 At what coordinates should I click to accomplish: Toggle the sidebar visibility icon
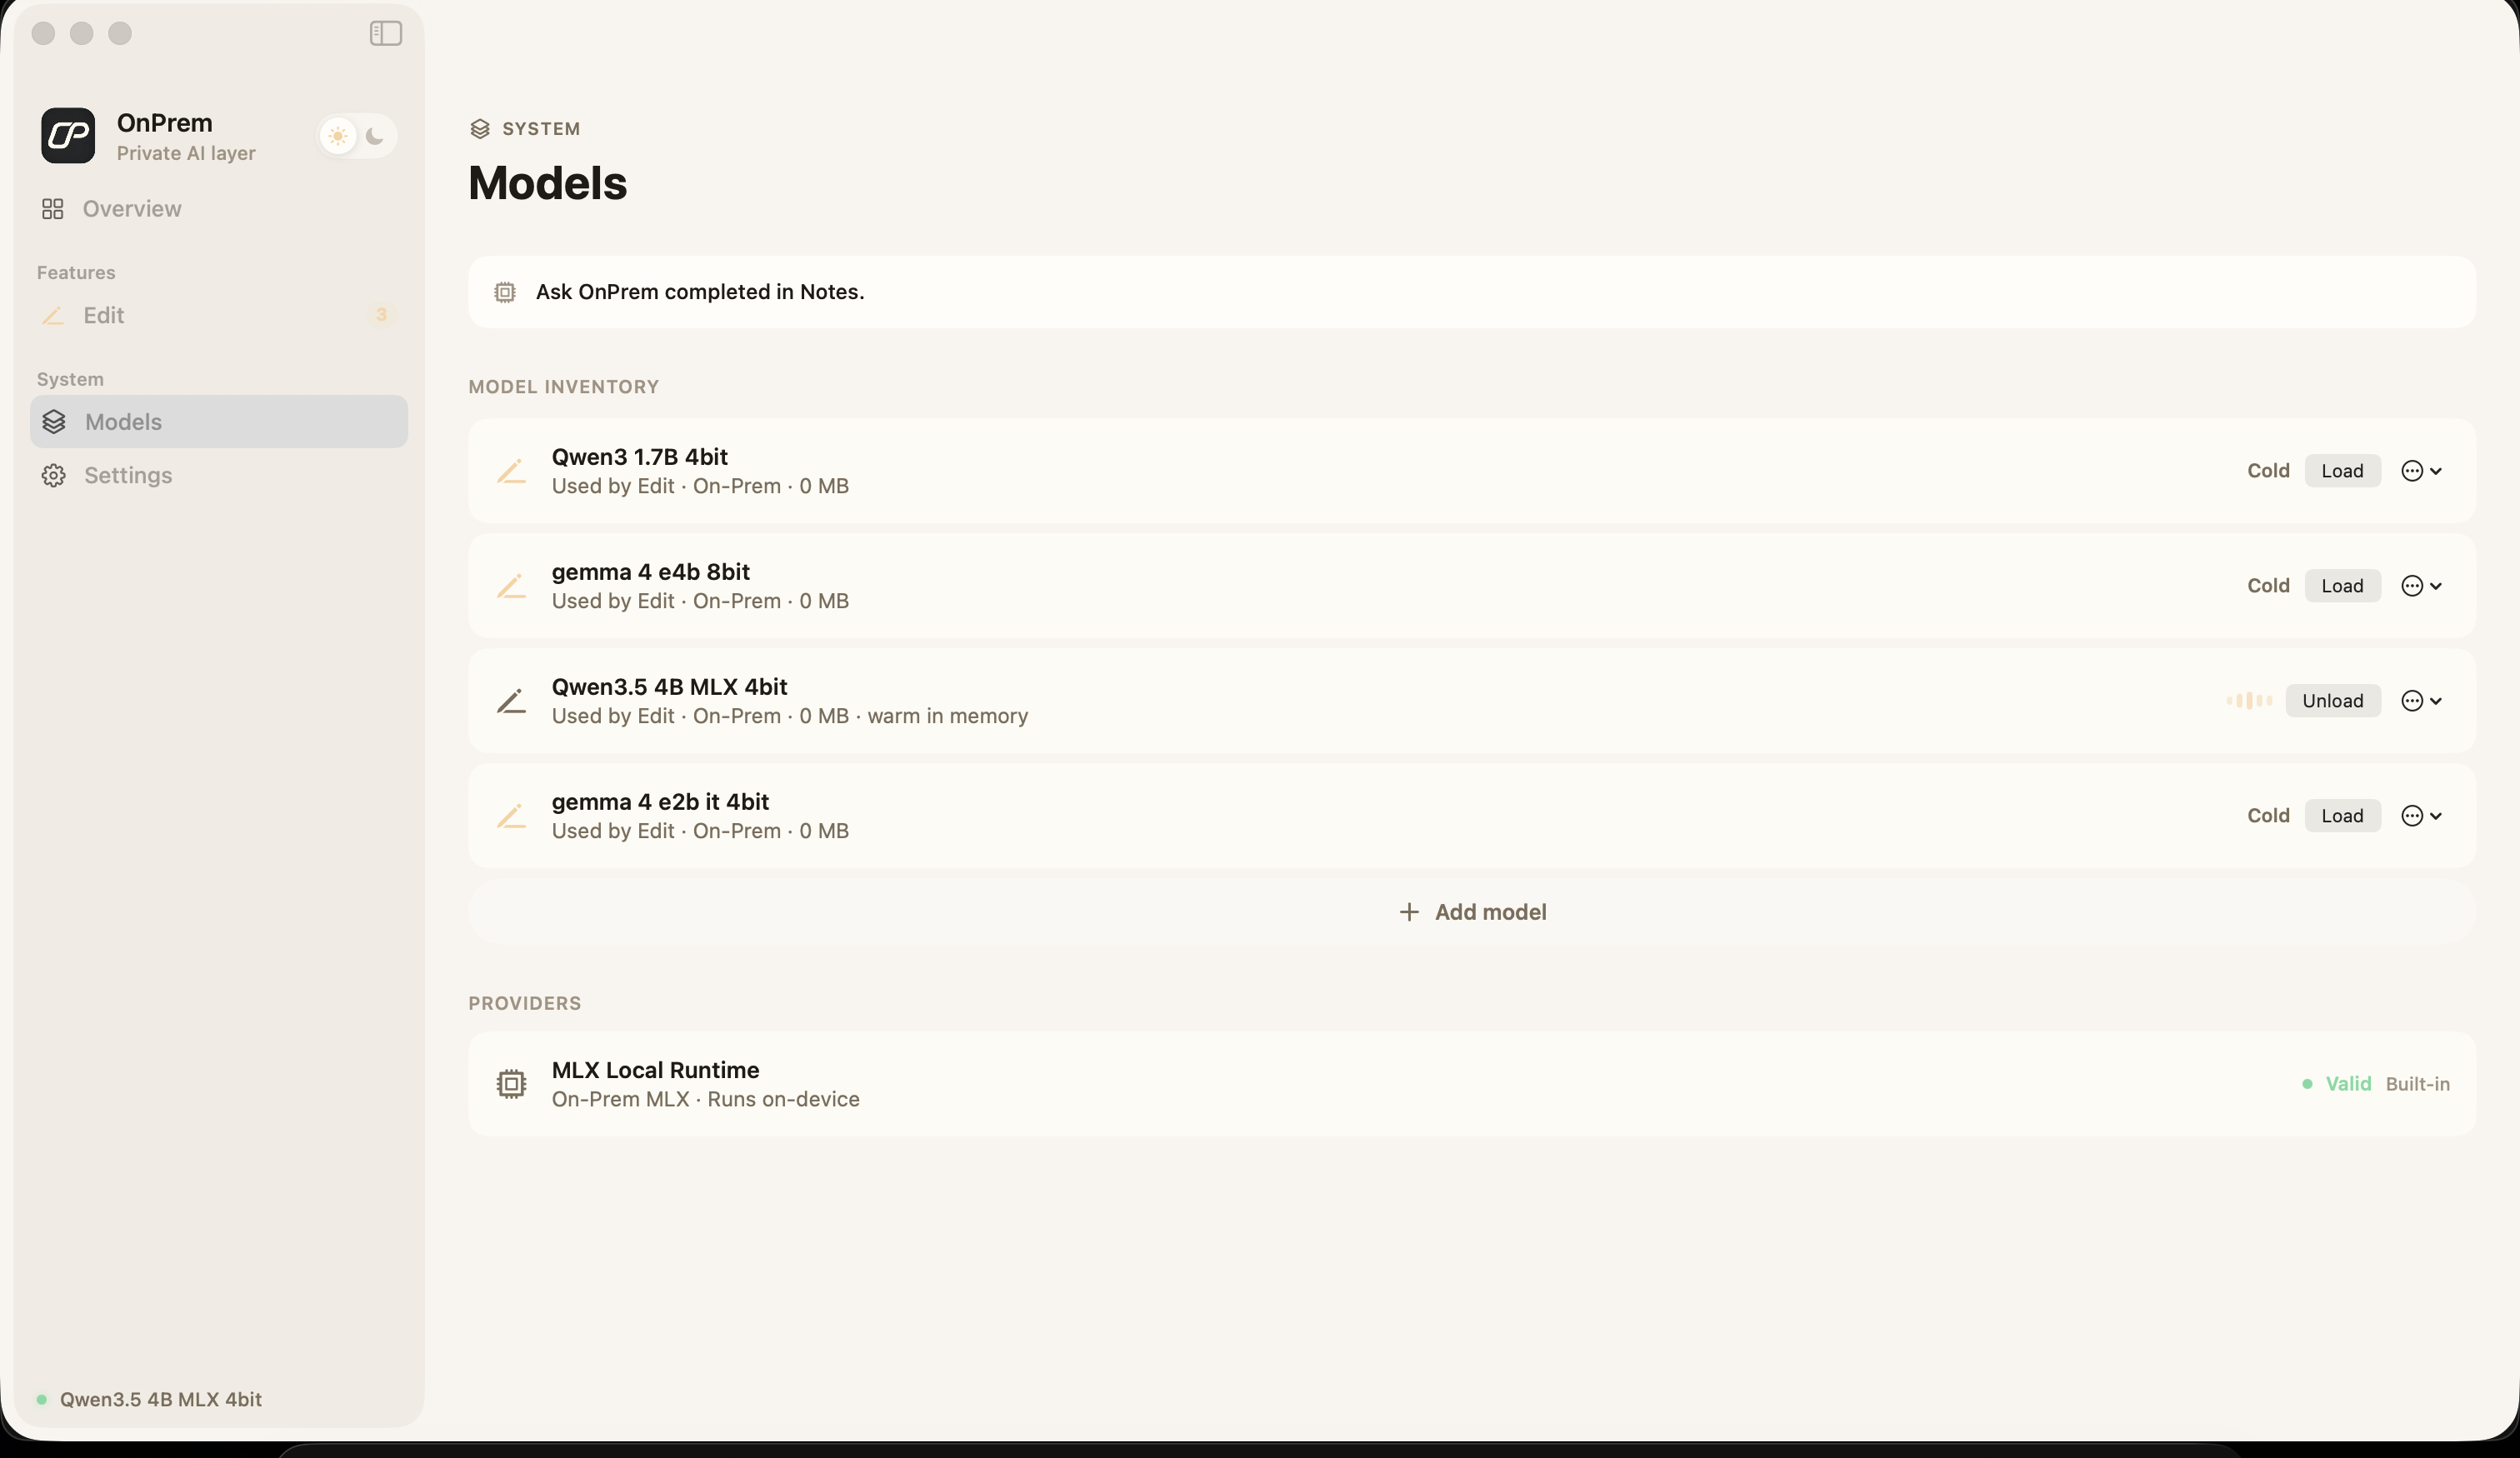point(384,33)
